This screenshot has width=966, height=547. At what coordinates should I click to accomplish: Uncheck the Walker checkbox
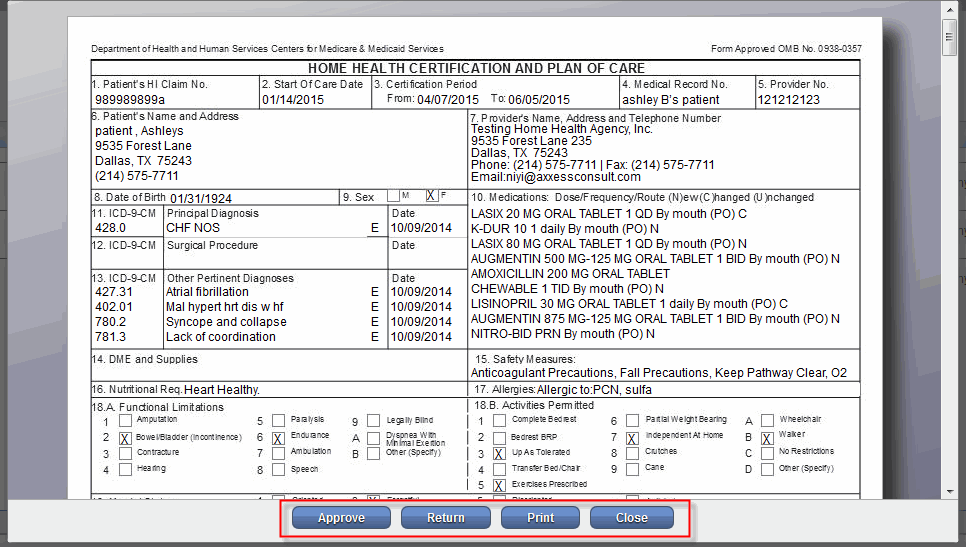tap(767, 438)
